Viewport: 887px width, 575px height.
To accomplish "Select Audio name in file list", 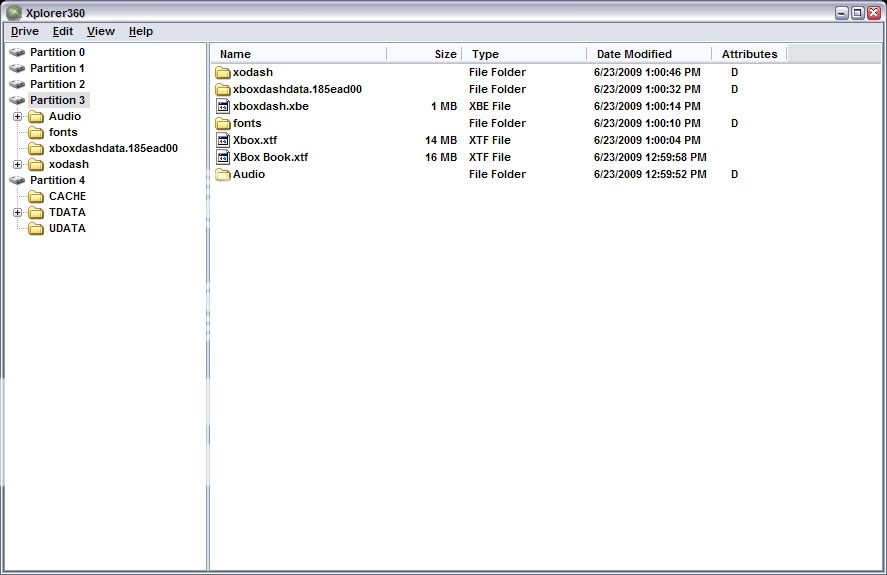I will coord(249,174).
